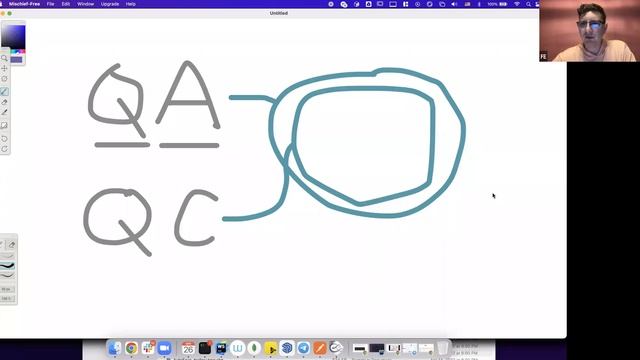Screen dimensions: 640x360
Task: Open Finder from the dock
Action: pyautogui.click(x=115, y=348)
